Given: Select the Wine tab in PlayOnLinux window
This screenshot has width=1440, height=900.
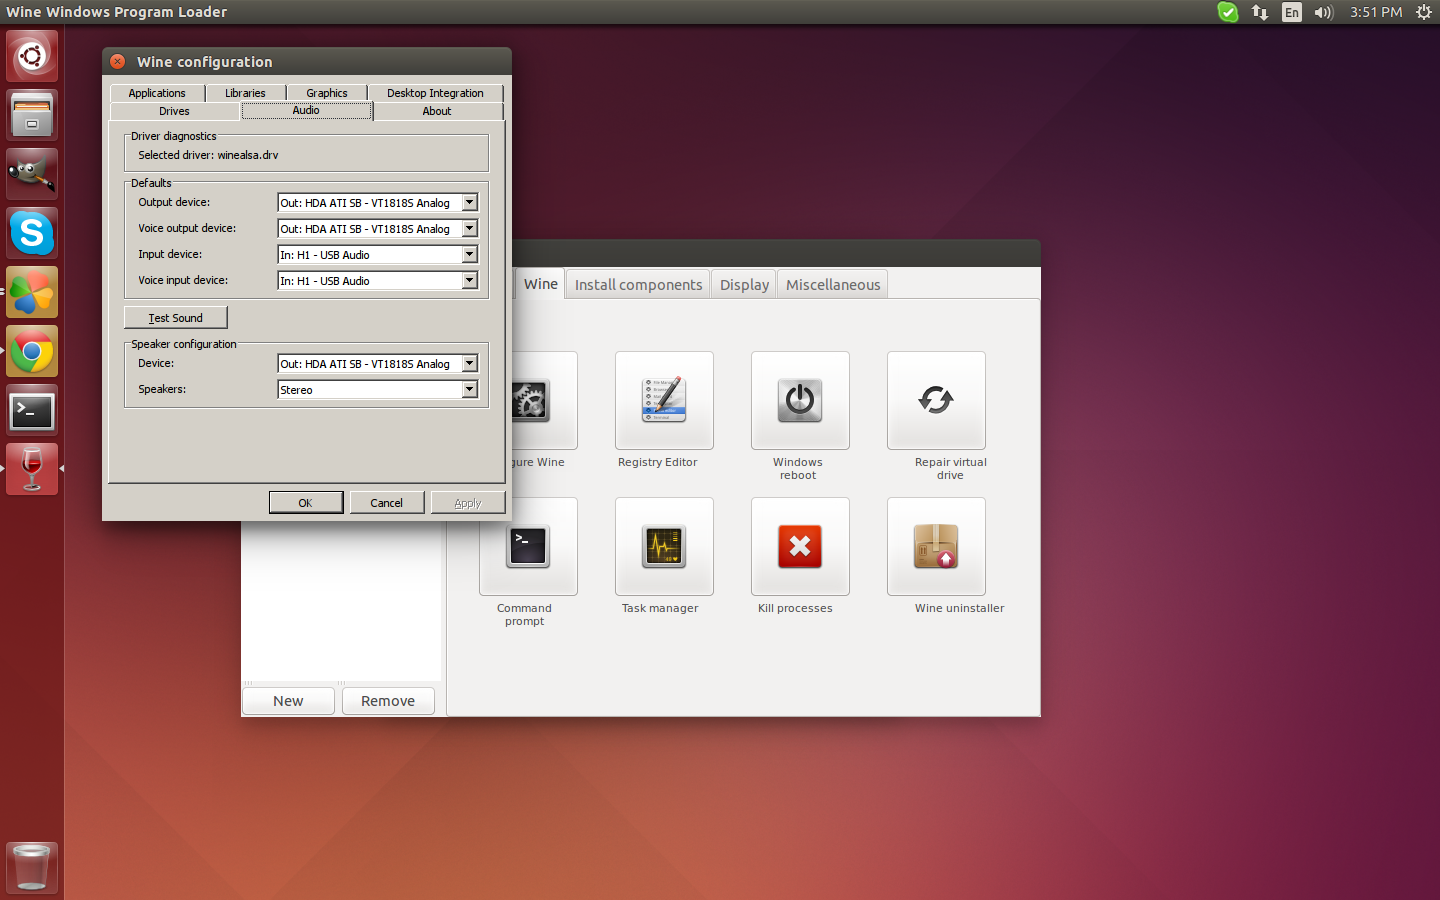Looking at the screenshot, I should 540,284.
